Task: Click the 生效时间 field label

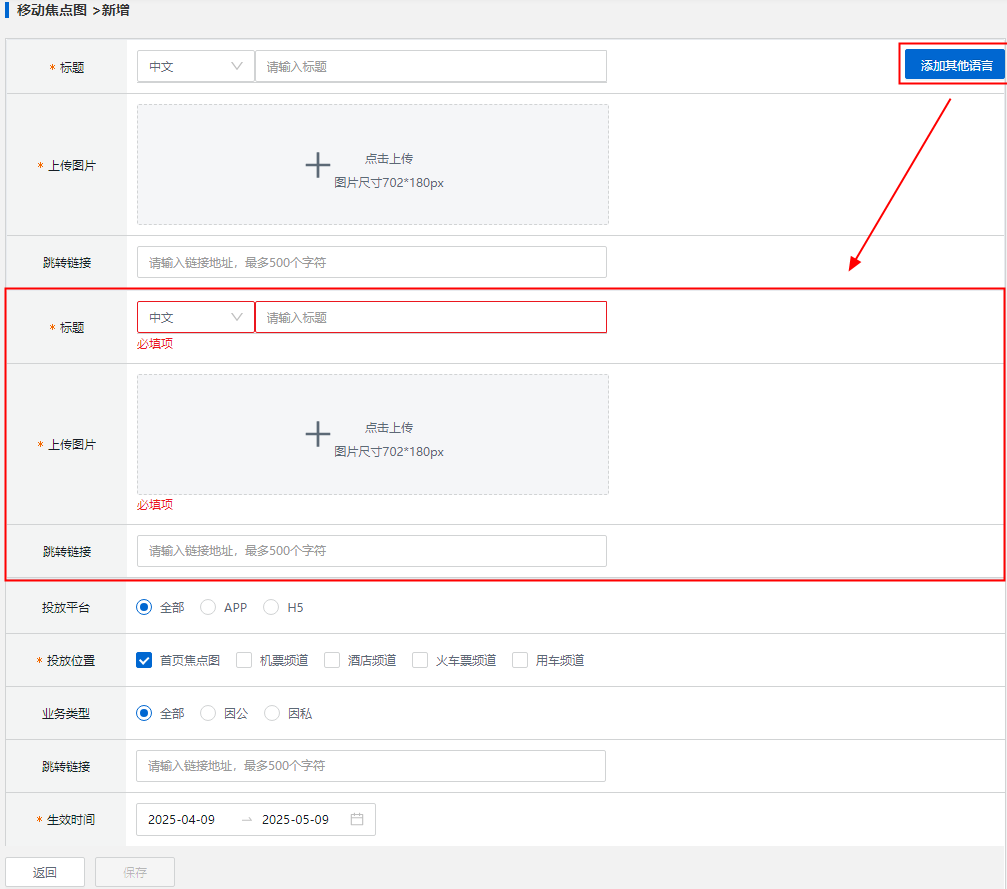Action: (71, 820)
